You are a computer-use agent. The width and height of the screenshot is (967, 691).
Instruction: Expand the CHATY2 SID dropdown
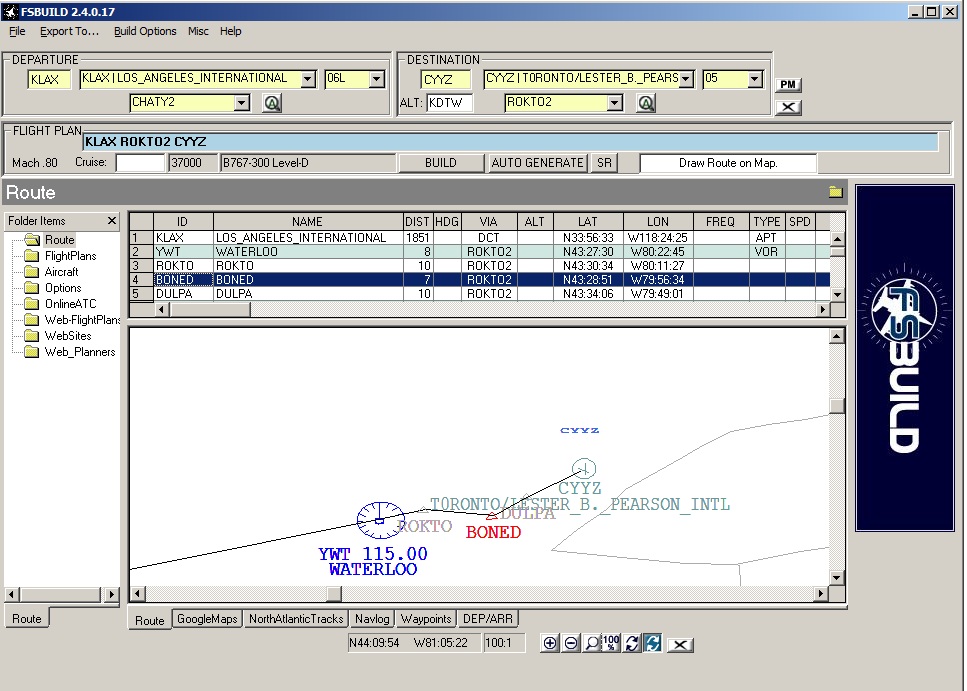point(242,102)
